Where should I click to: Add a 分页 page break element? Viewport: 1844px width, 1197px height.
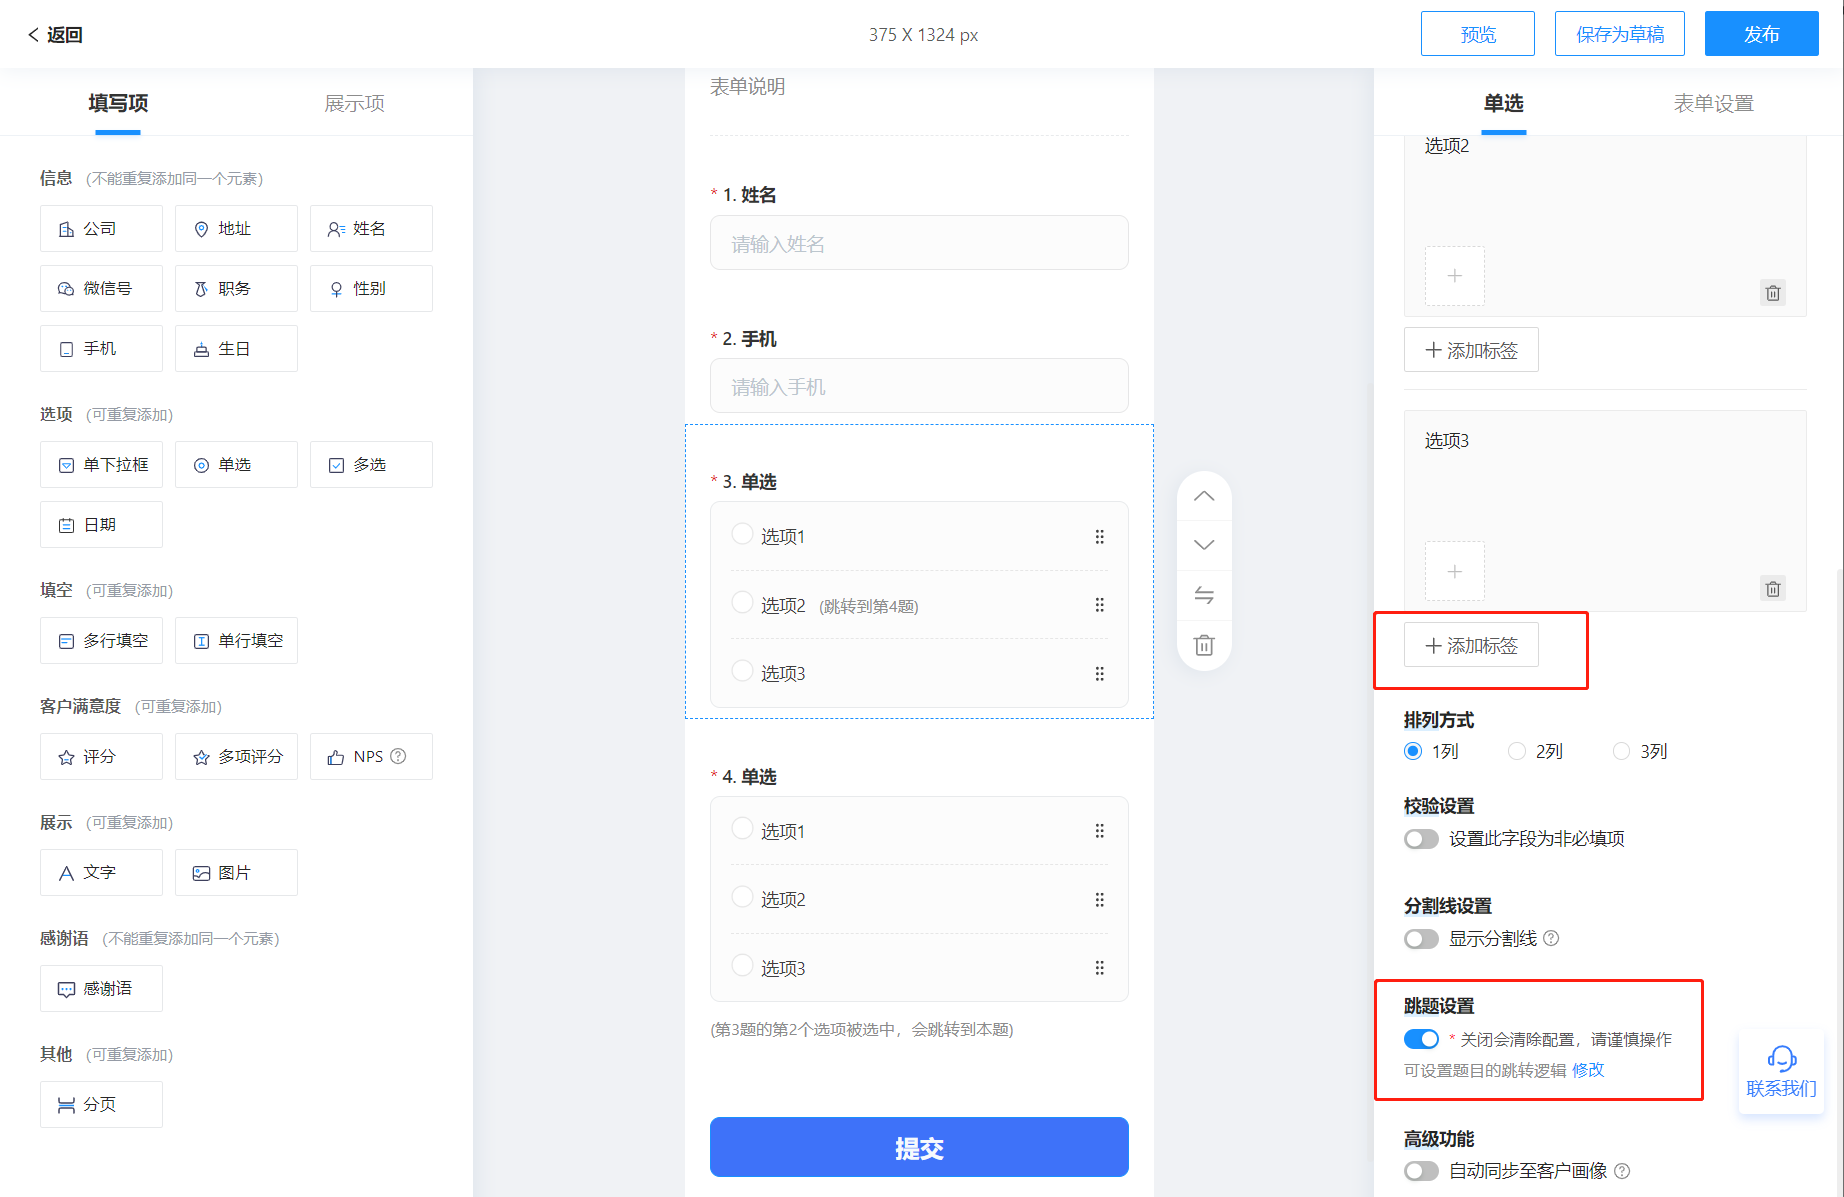(x=101, y=1105)
